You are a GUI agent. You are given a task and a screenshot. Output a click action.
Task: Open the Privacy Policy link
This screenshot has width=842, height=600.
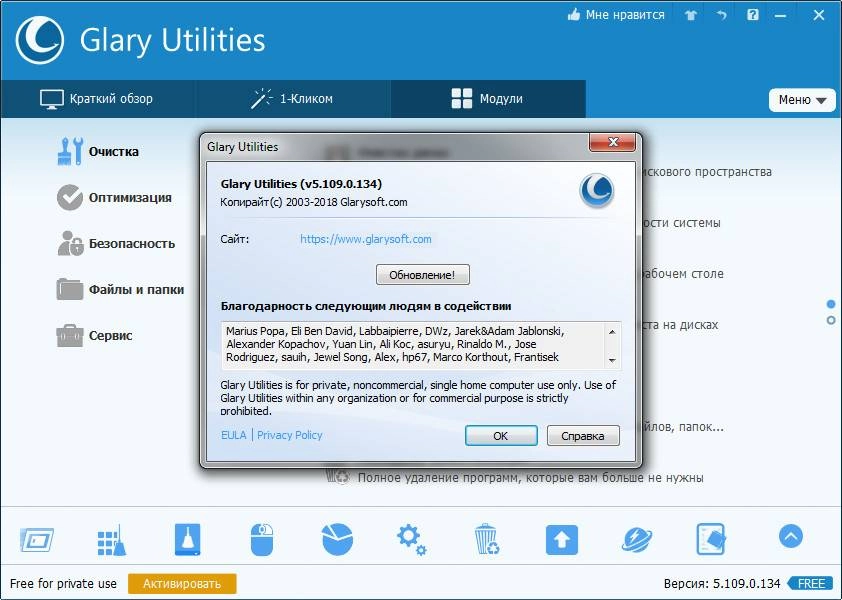click(289, 435)
